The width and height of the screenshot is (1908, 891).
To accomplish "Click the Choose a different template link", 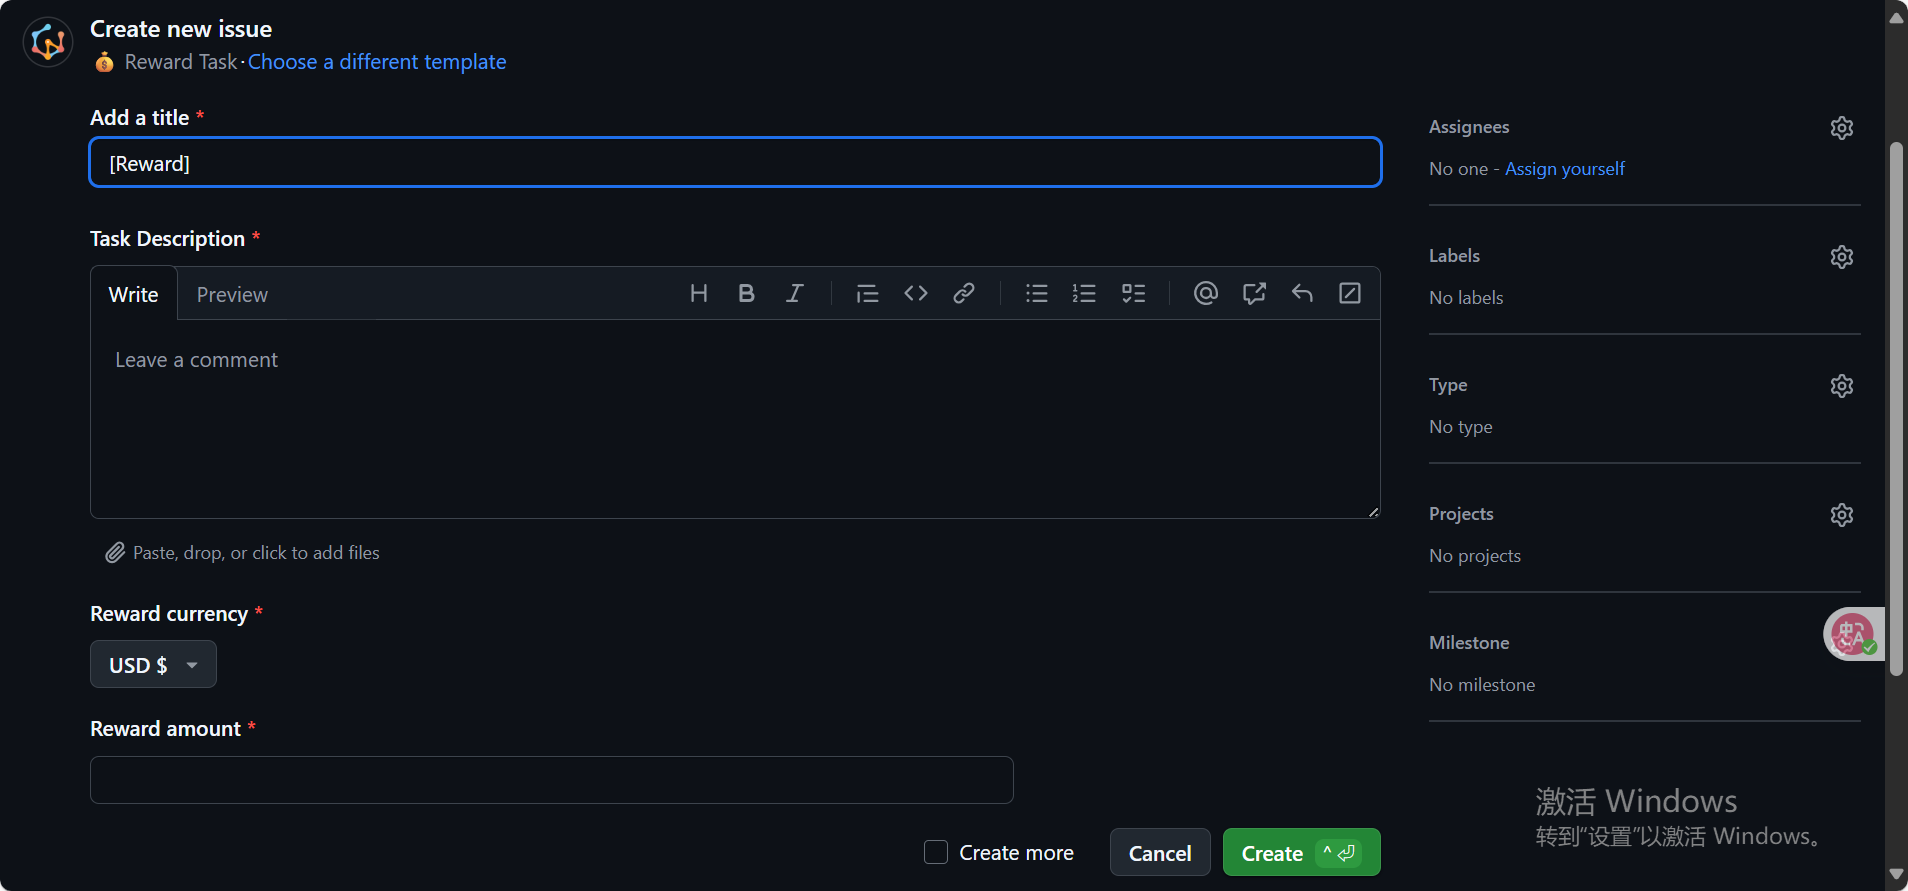I will point(377,62).
